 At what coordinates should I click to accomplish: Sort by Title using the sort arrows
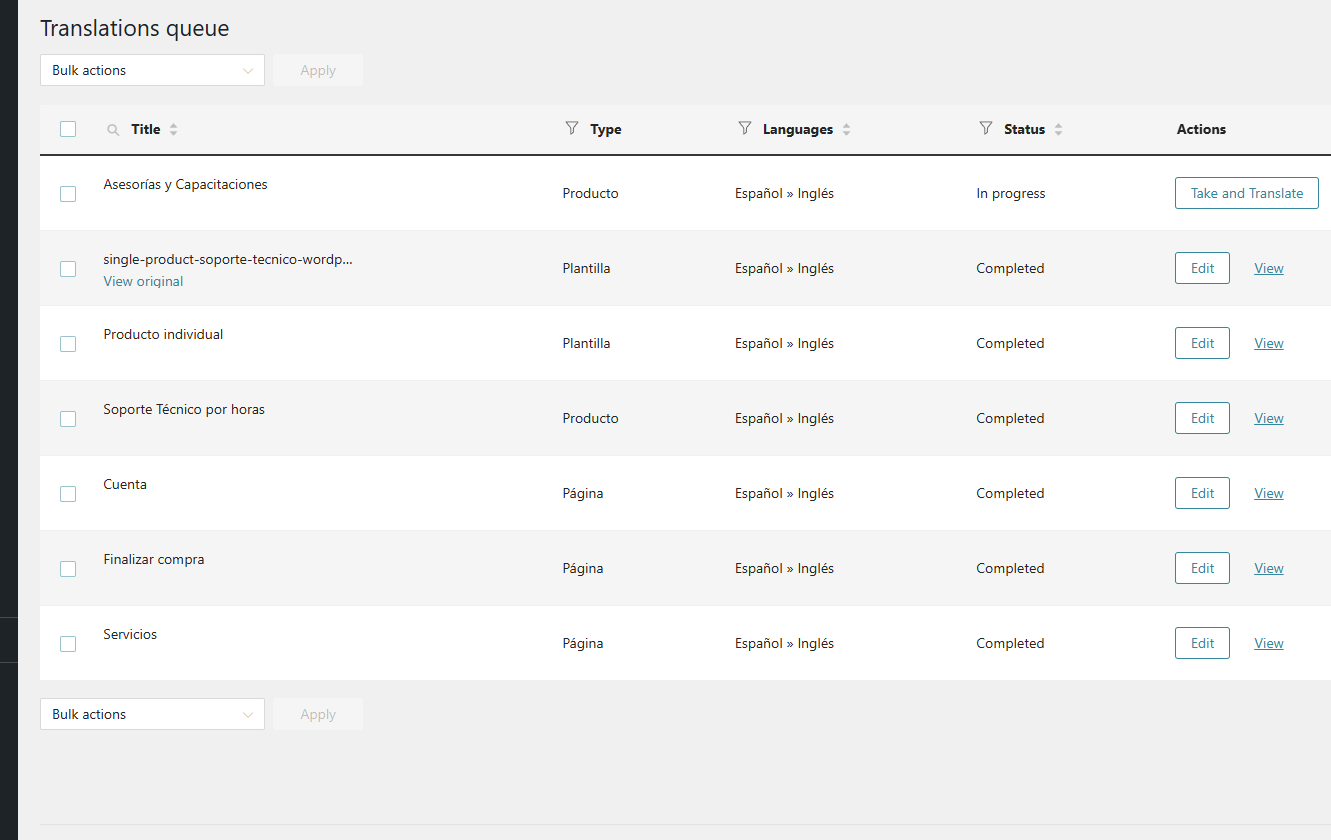174,130
